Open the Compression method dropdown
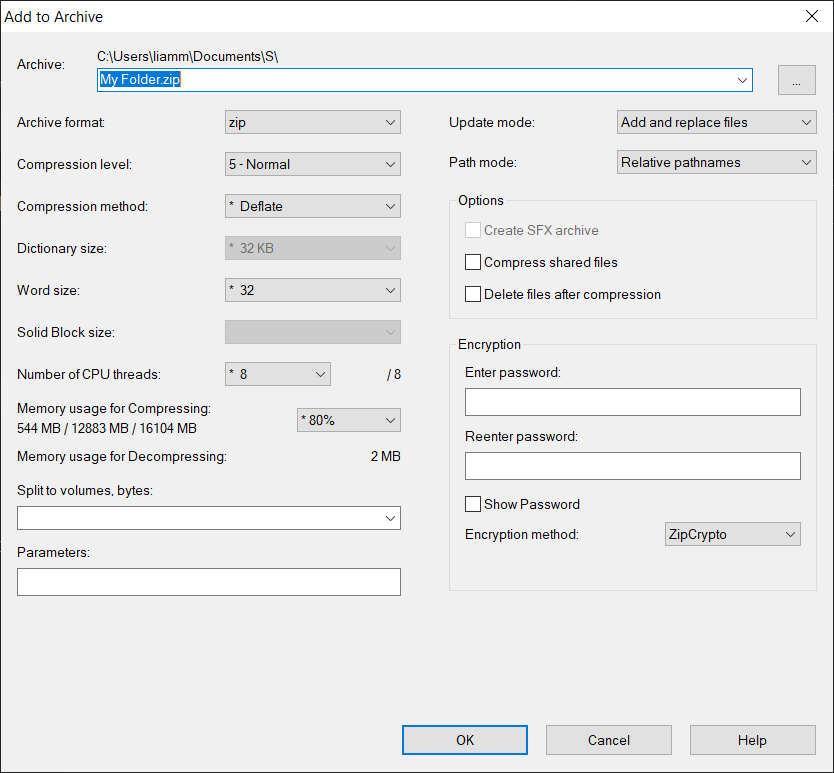 tap(313, 206)
